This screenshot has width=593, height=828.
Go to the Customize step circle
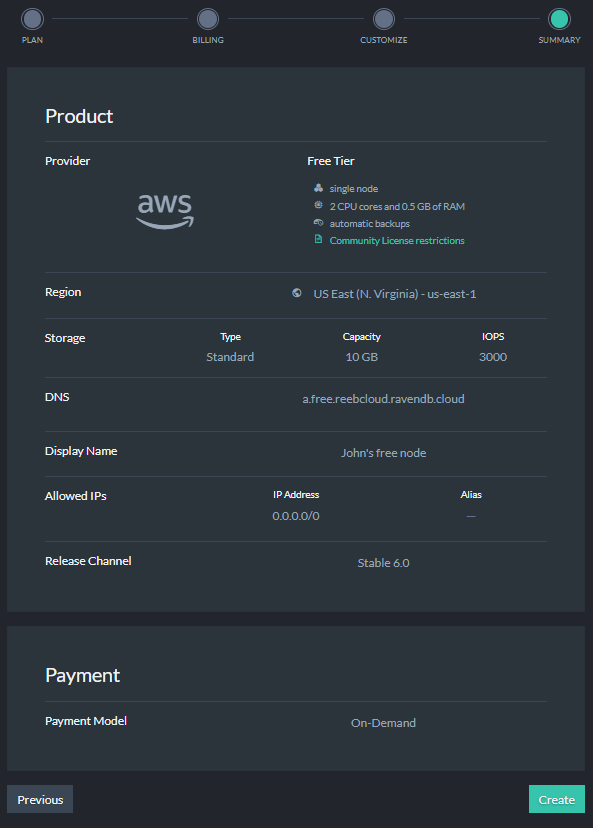384,19
